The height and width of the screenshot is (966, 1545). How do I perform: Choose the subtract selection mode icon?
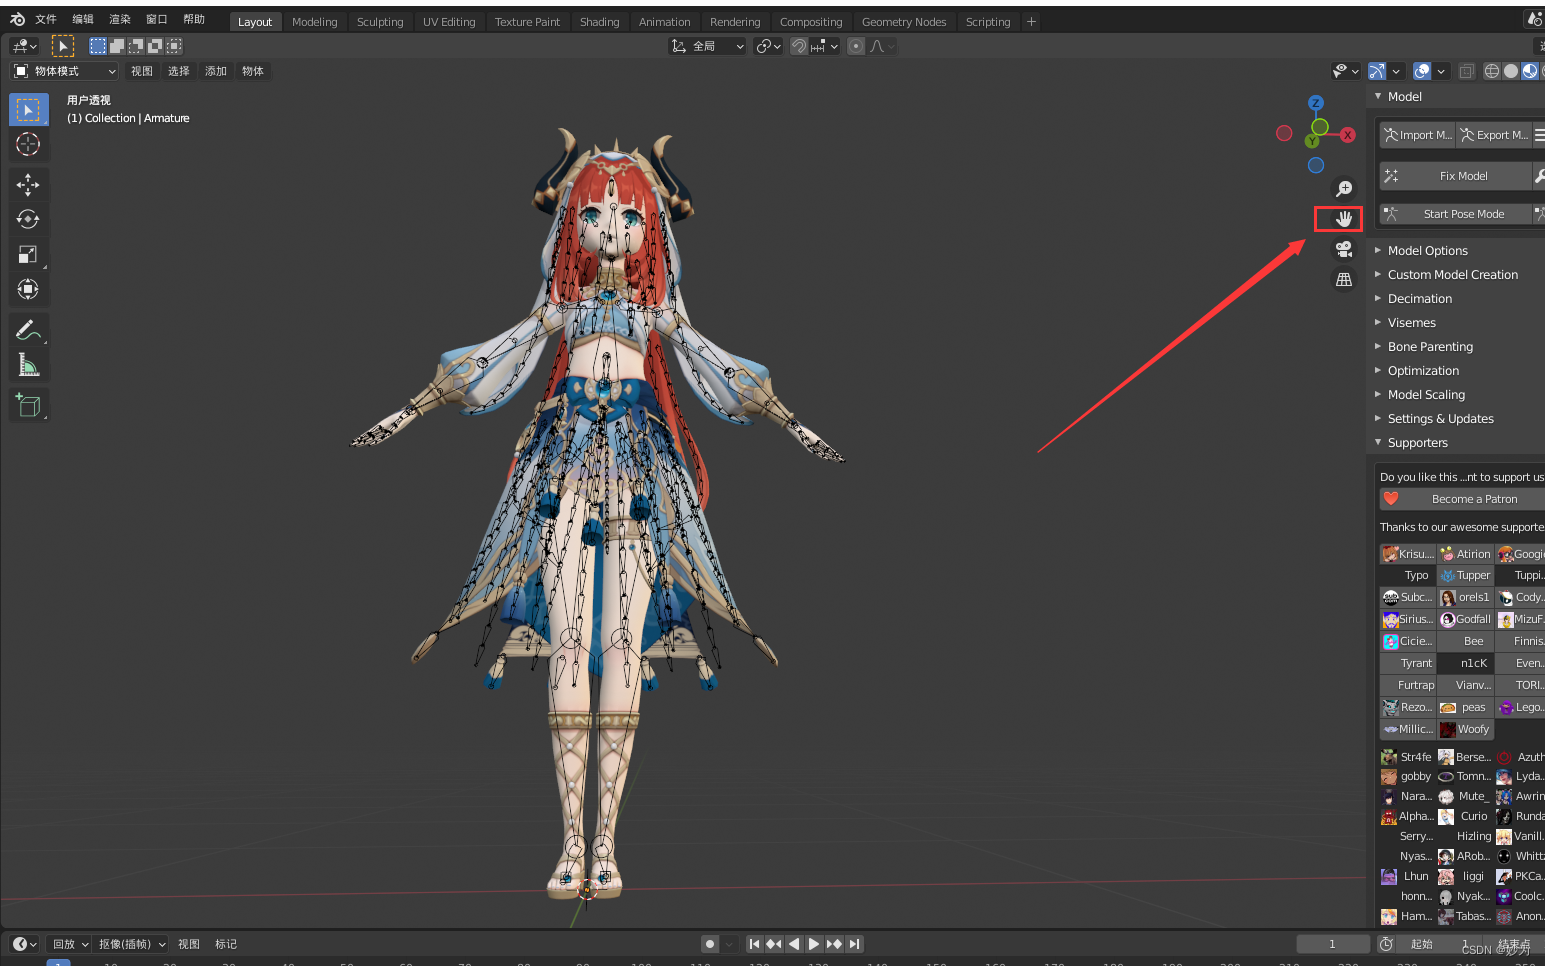click(x=136, y=46)
